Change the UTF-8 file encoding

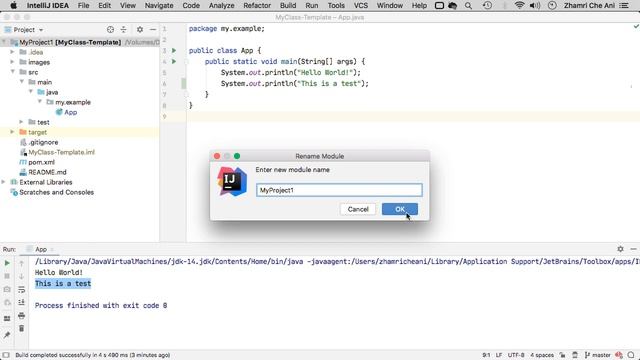coord(516,355)
